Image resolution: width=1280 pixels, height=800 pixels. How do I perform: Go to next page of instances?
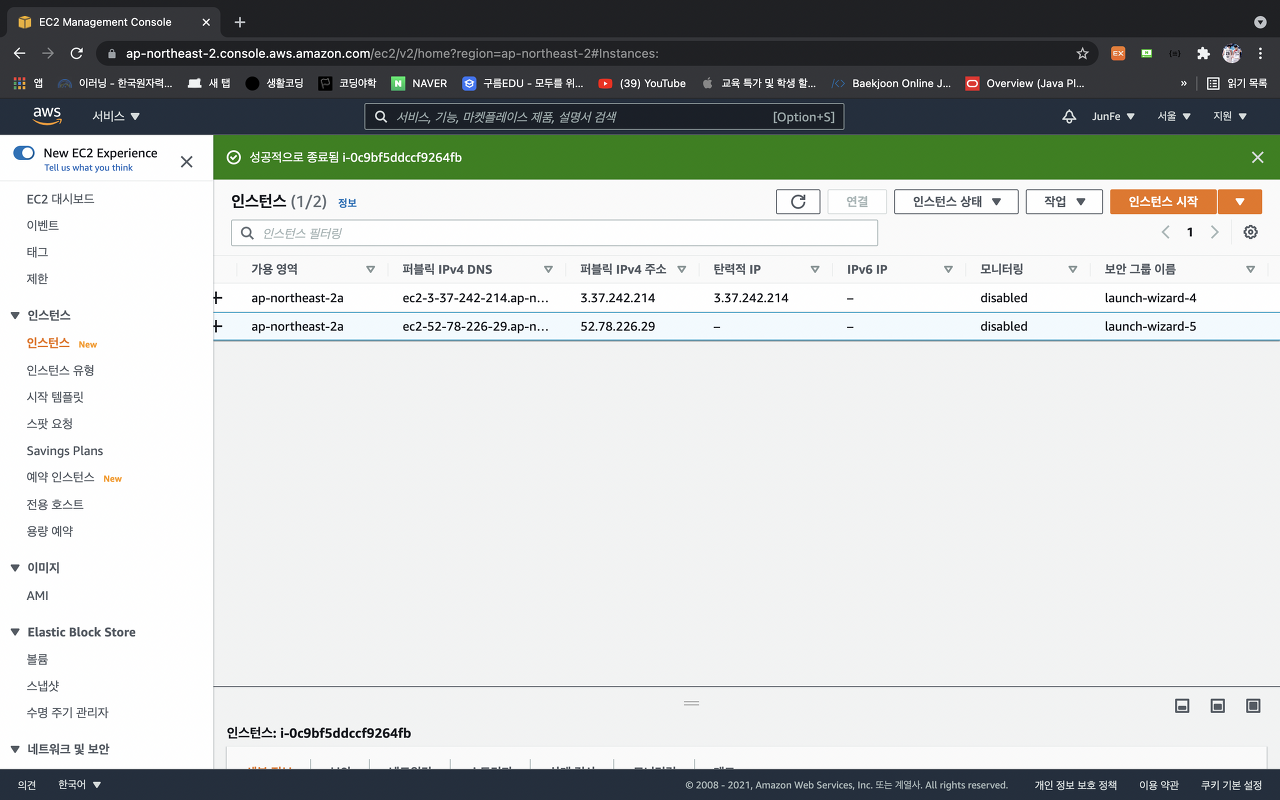click(1215, 232)
